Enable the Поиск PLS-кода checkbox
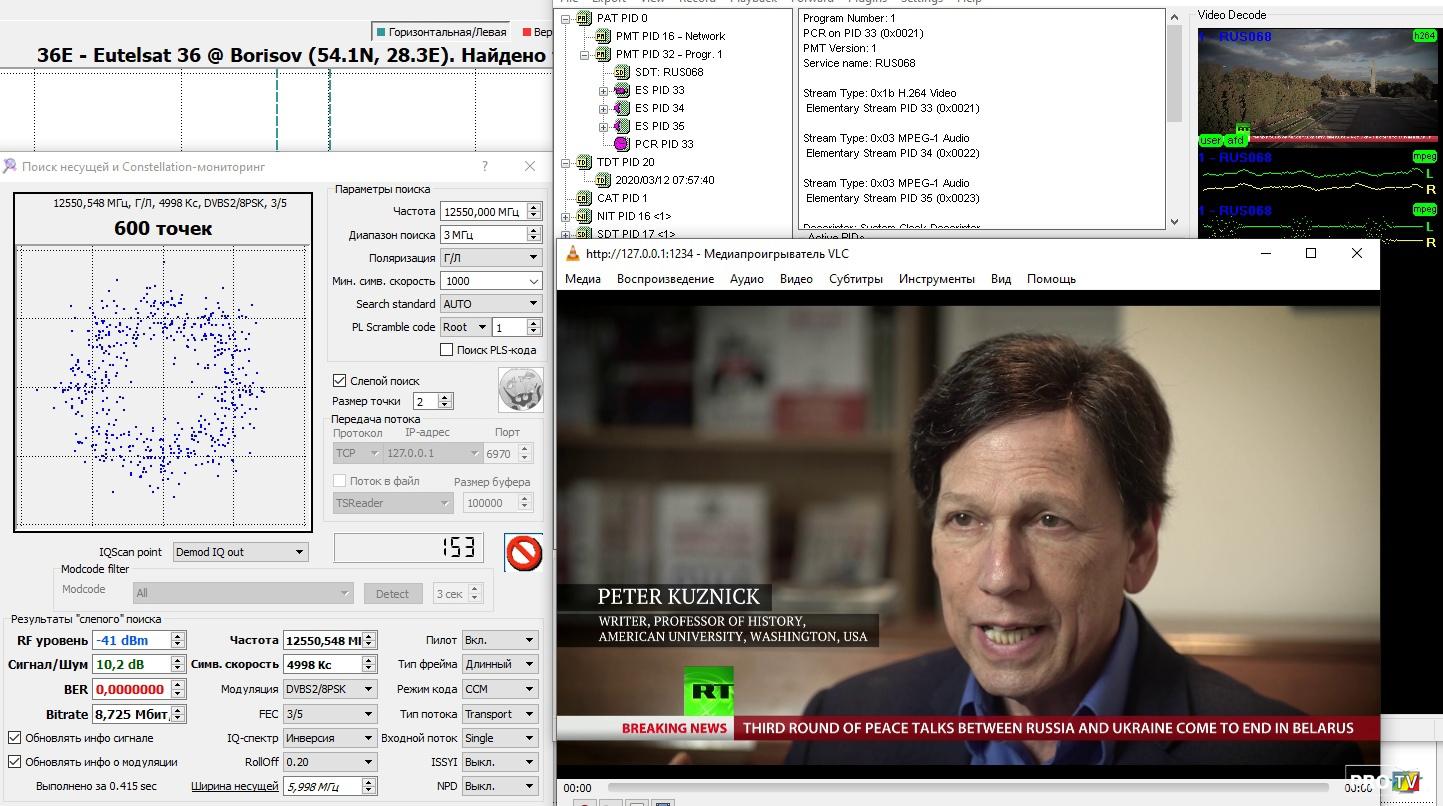This screenshot has width=1443, height=806. [x=447, y=350]
